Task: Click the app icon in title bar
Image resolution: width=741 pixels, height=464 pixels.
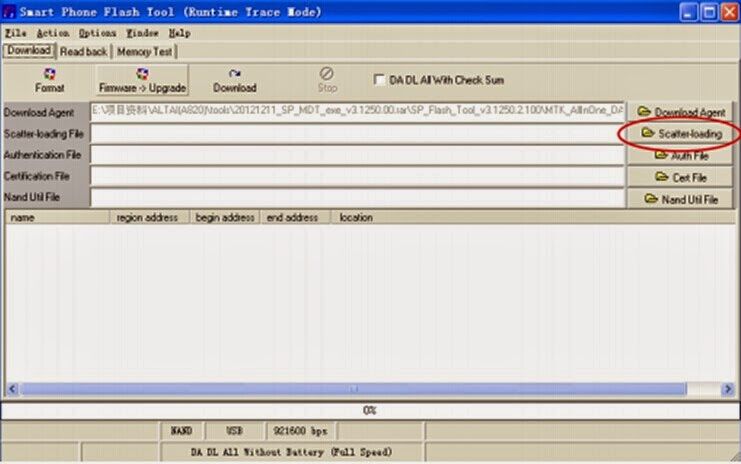Action: click(9, 11)
